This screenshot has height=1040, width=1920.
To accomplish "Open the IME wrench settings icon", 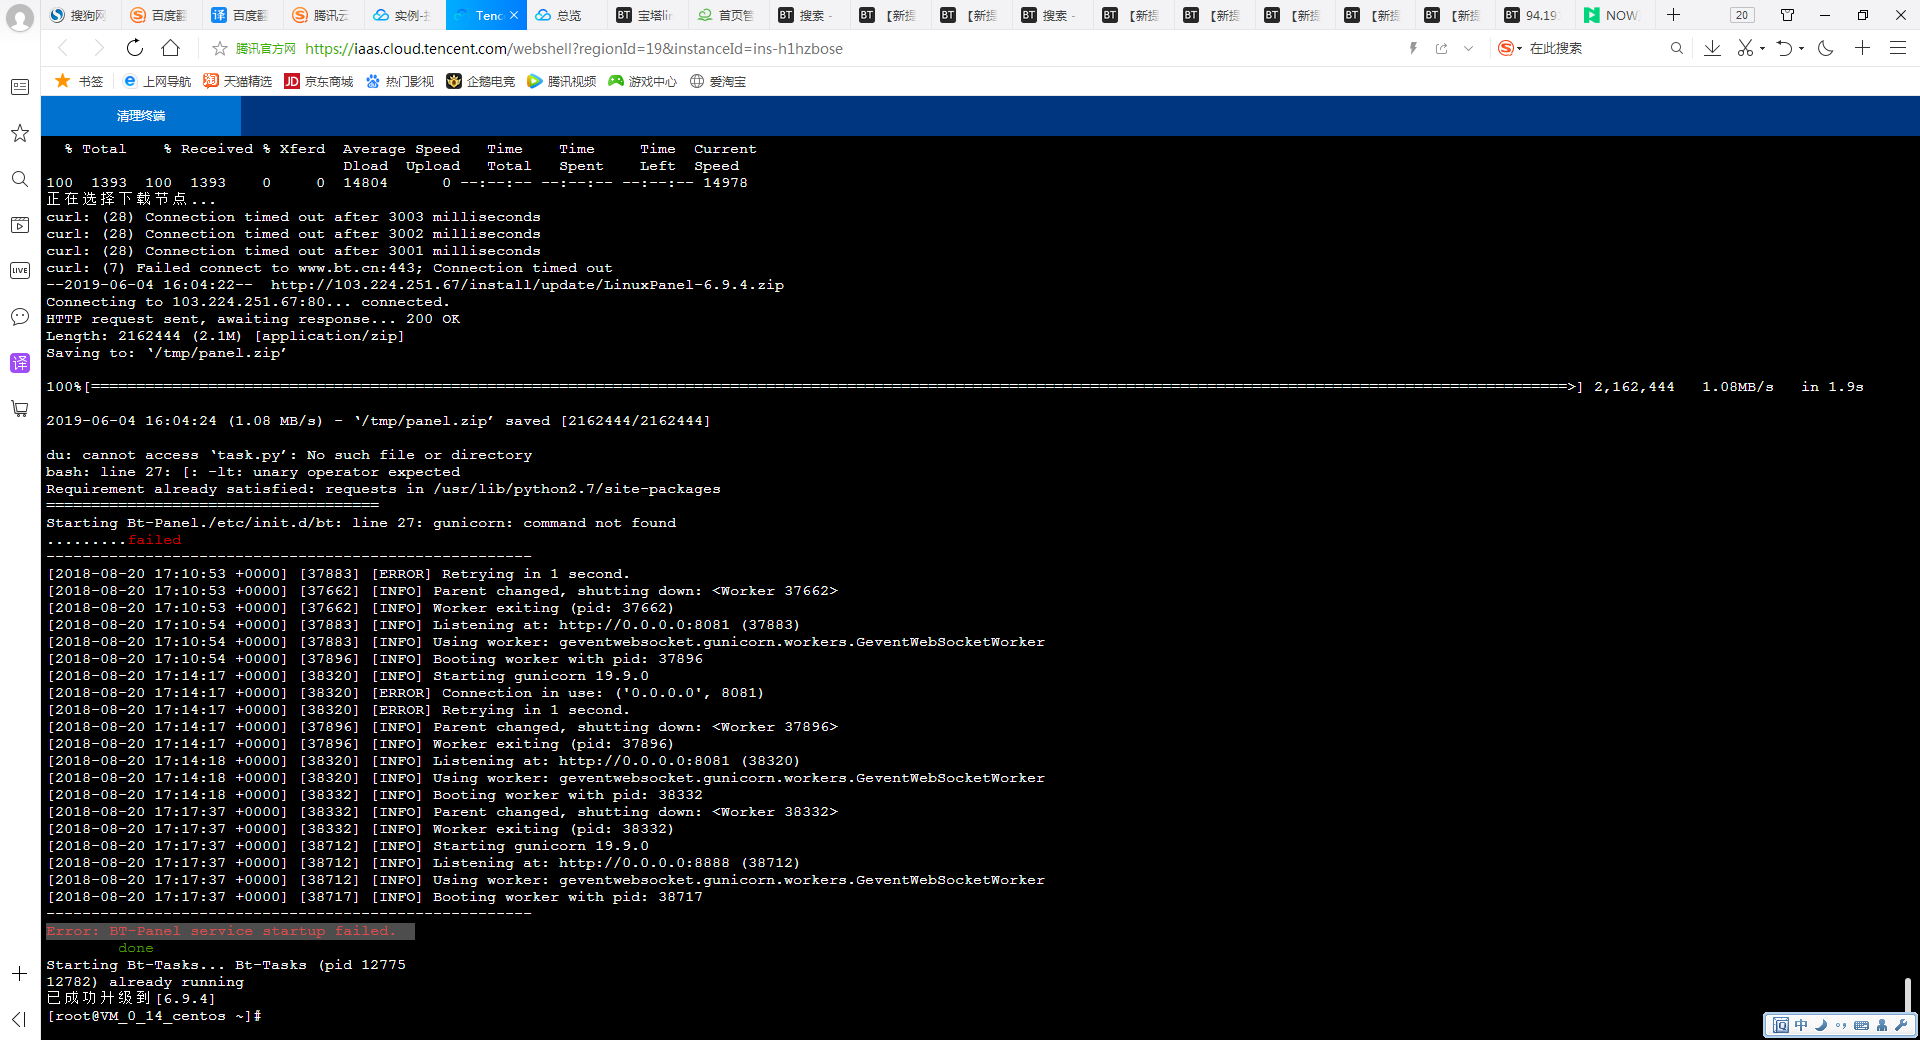I will (1900, 1025).
